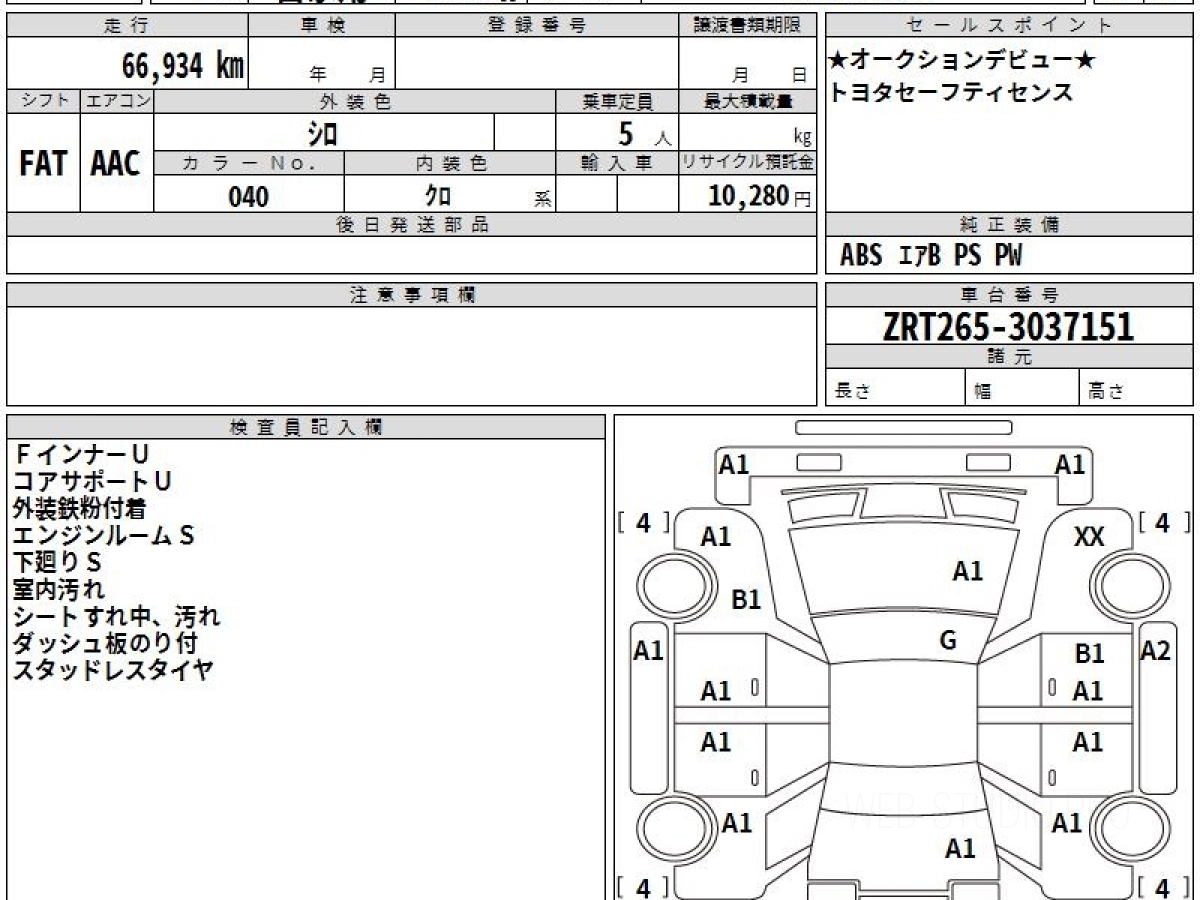The height and width of the screenshot is (900, 1200).
Task: Select the inspector note ダッシュ板のり付
Action: (104, 643)
